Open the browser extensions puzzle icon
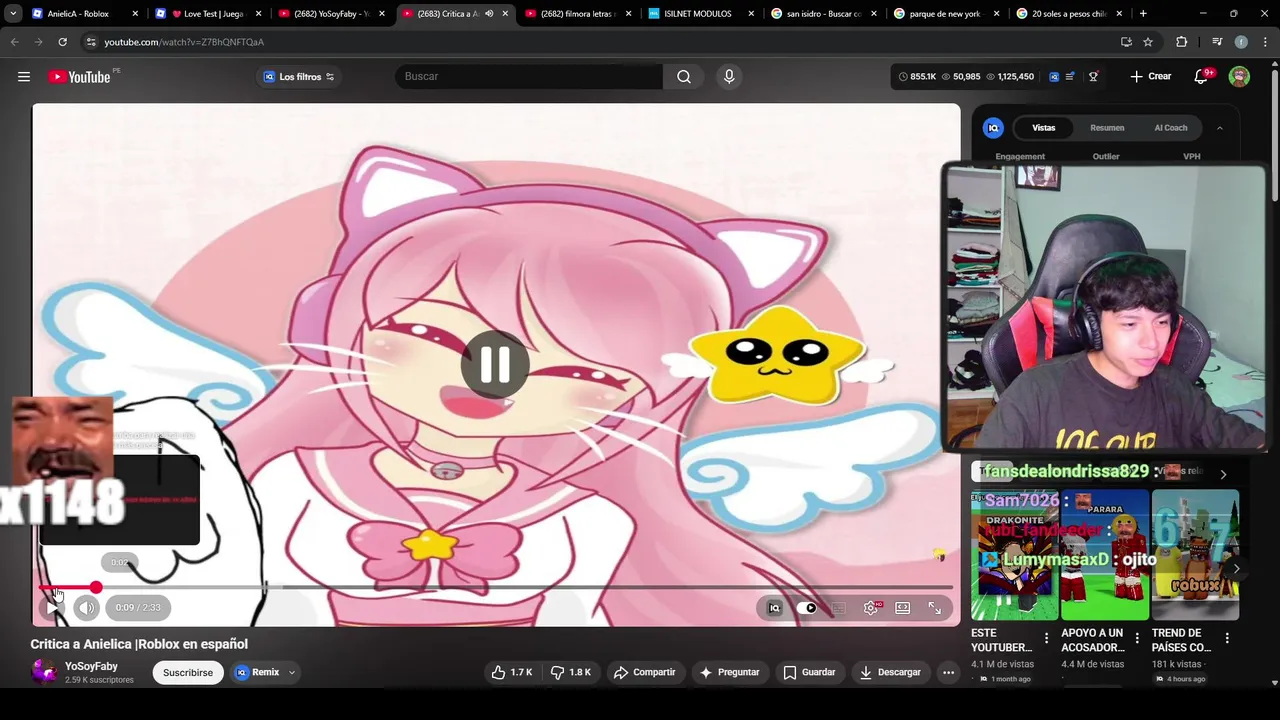This screenshot has height=720, width=1280. coord(1182,42)
